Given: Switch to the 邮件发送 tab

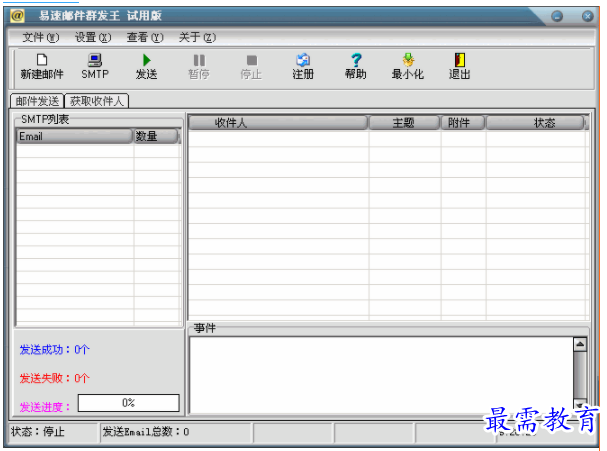Looking at the screenshot, I should (37, 101).
